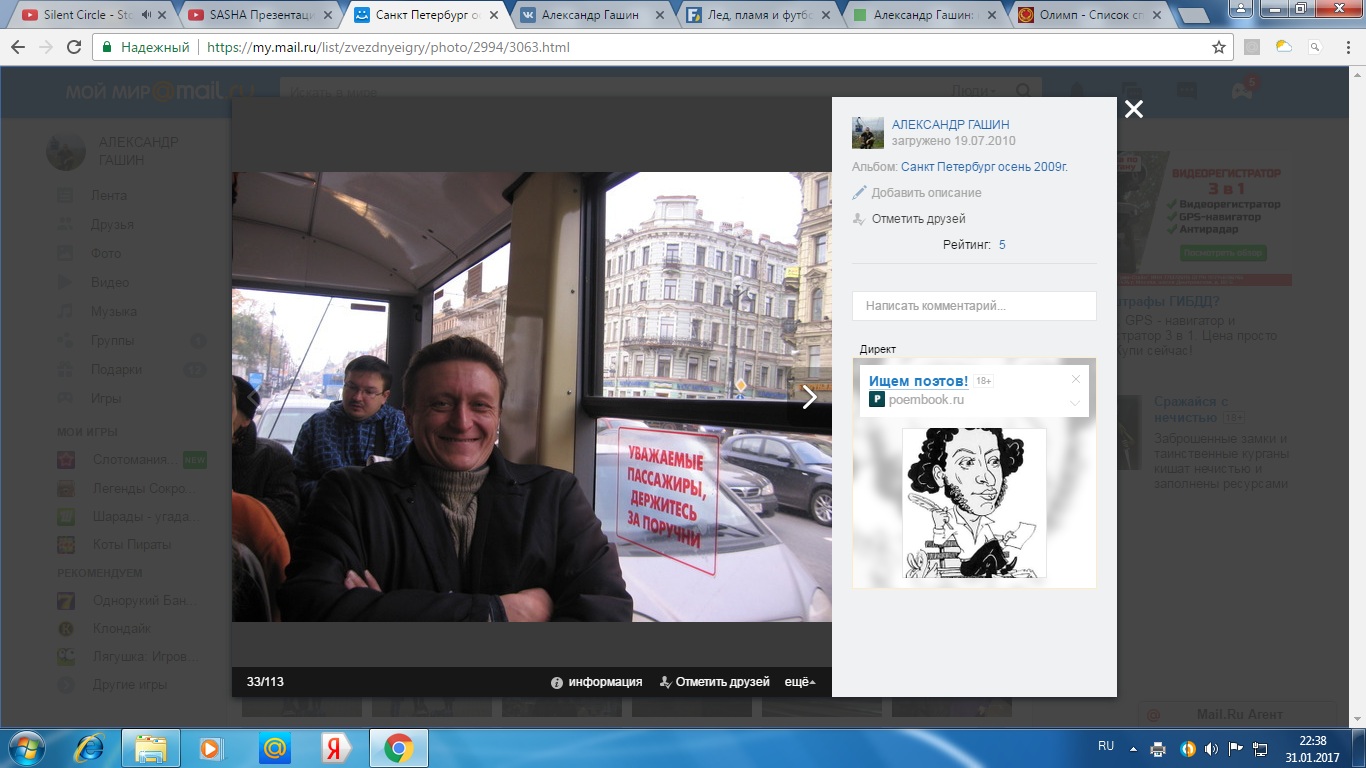This screenshot has width=1366, height=768.
Task: Open Музыка in the left sidebar
Action: point(114,312)
